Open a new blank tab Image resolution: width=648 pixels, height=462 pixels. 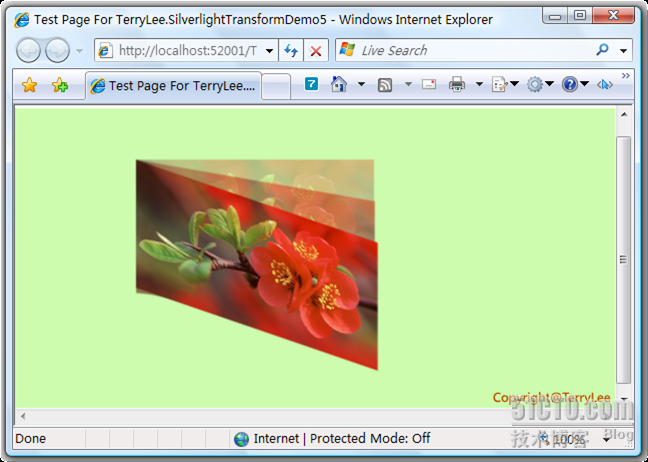coord(276,86)
